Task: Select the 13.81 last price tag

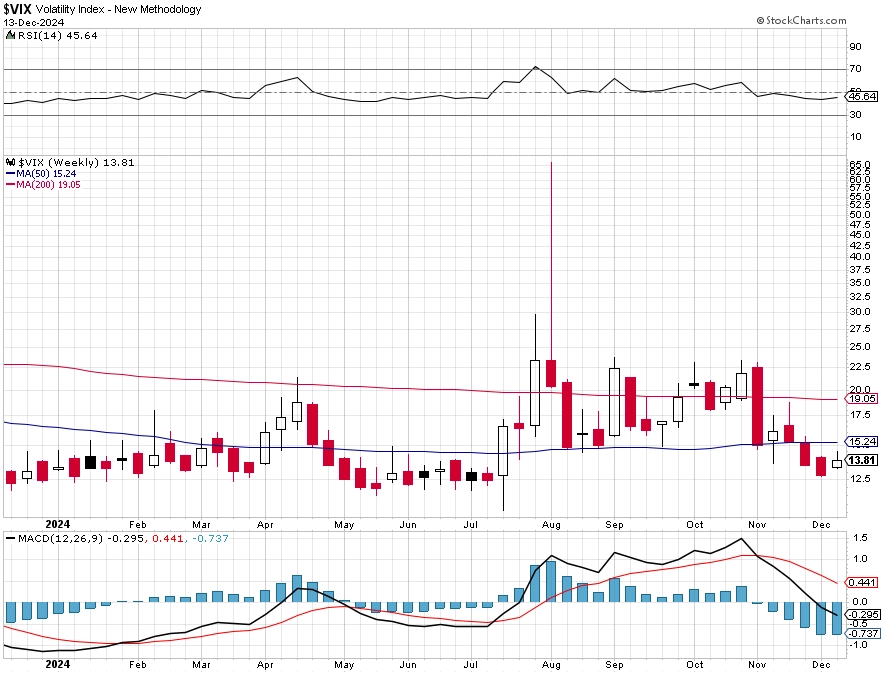Action: click(862, 460)
